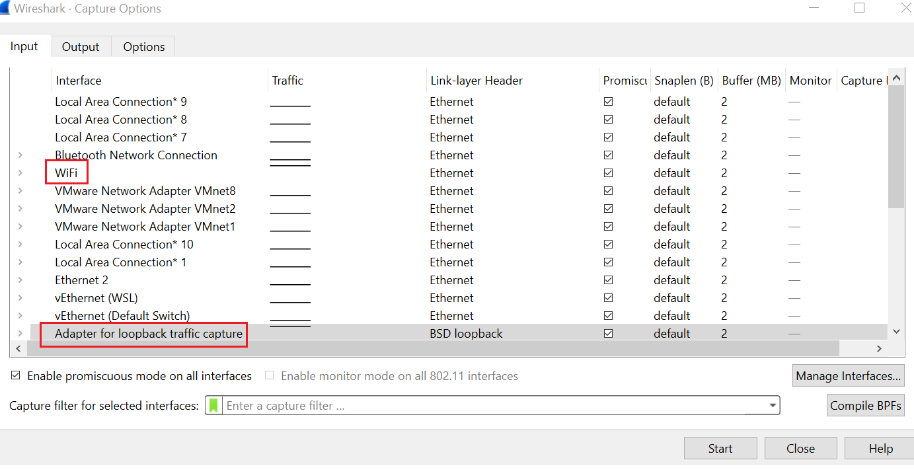Image resolution: width=914 pixels, height=469 pixels.
Task: Open the capture filter dropdown arrow
Action: point(772,406)
